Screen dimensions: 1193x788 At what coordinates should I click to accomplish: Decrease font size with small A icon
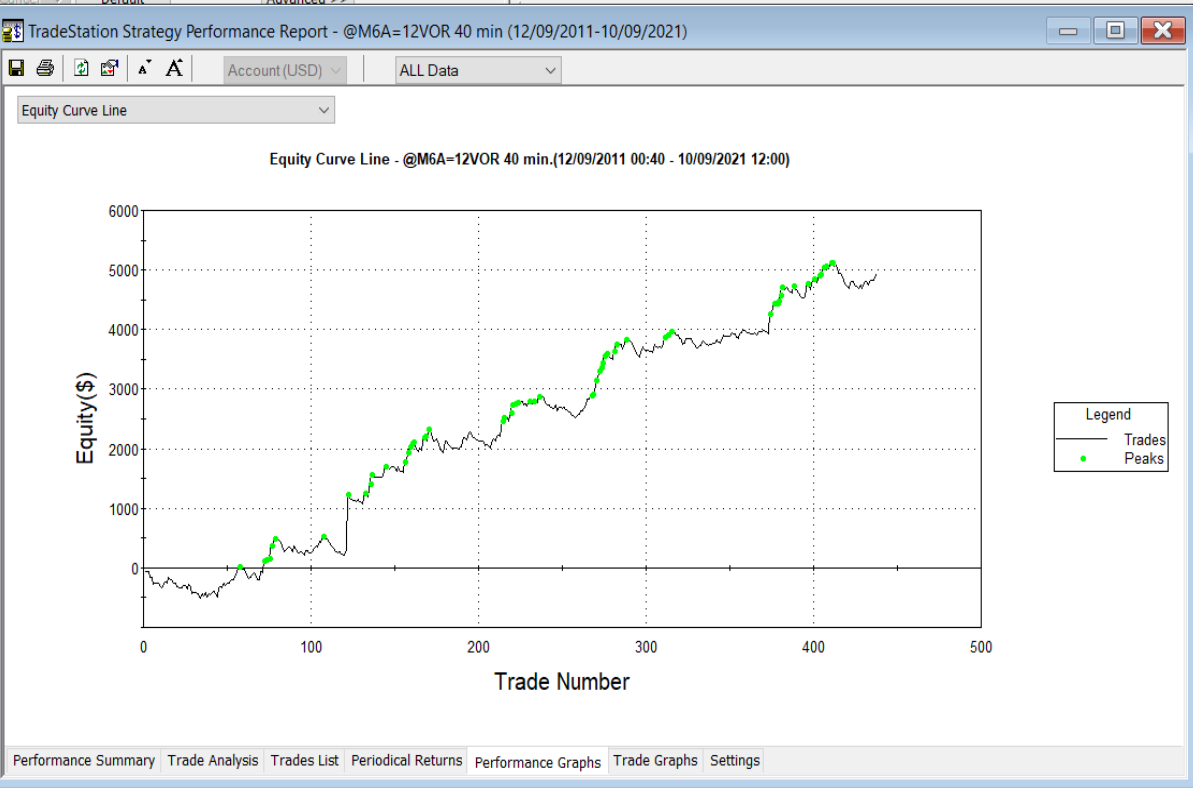pos(144,68)
